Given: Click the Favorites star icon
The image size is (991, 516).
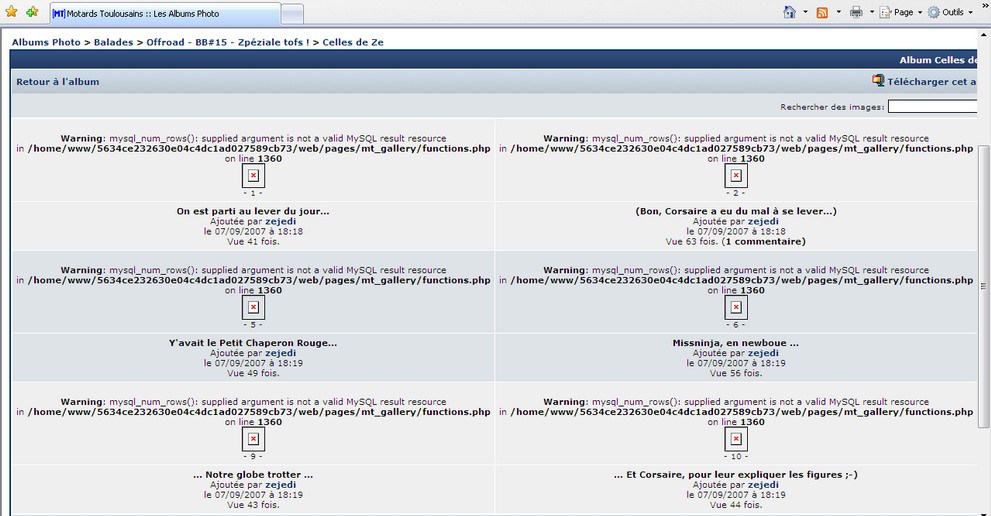Looking at the screenshot, I should click(x=11, y=12).
